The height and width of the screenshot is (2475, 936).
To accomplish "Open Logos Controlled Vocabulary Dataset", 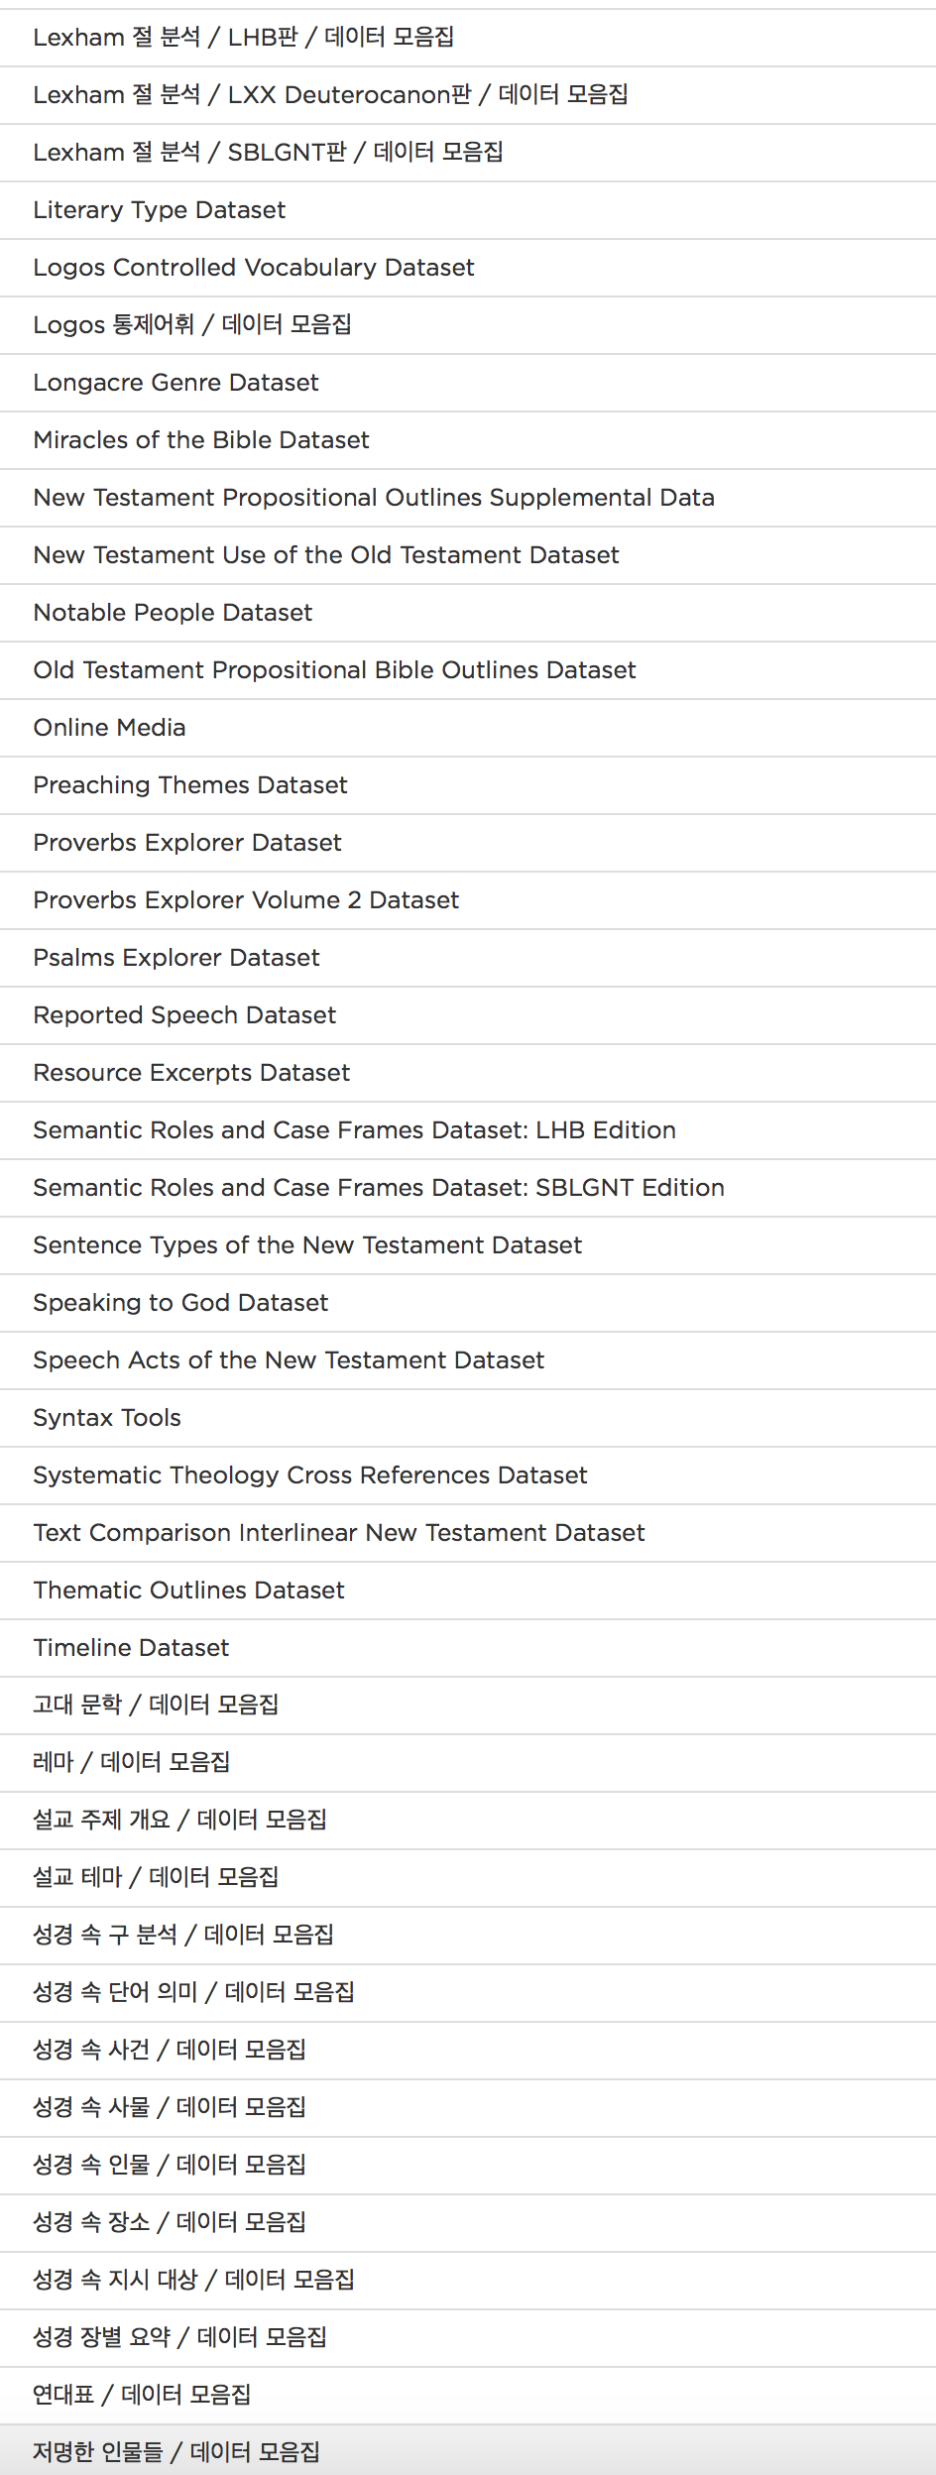I will tap(468, 268).
